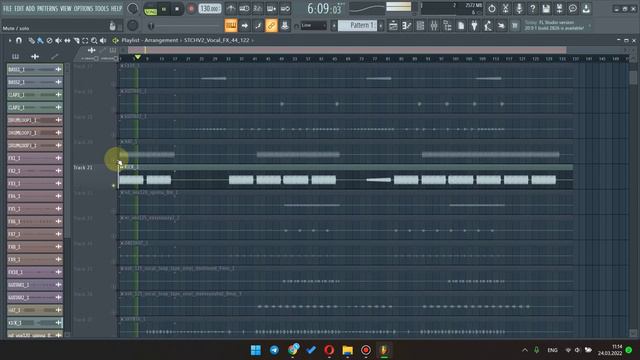The height and width of the screenshot is (360, 640).
Task: Open playlist options menu arrow
Action: pyautogui.click(x=10, y=40)
